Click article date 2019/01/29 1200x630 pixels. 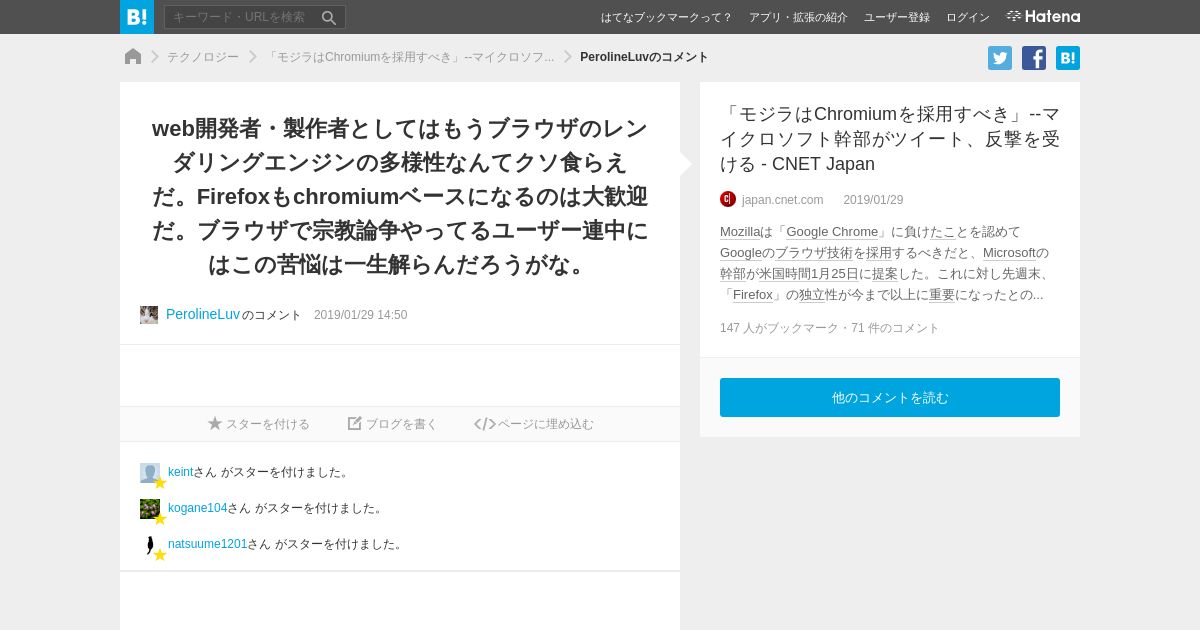point(873,200)
